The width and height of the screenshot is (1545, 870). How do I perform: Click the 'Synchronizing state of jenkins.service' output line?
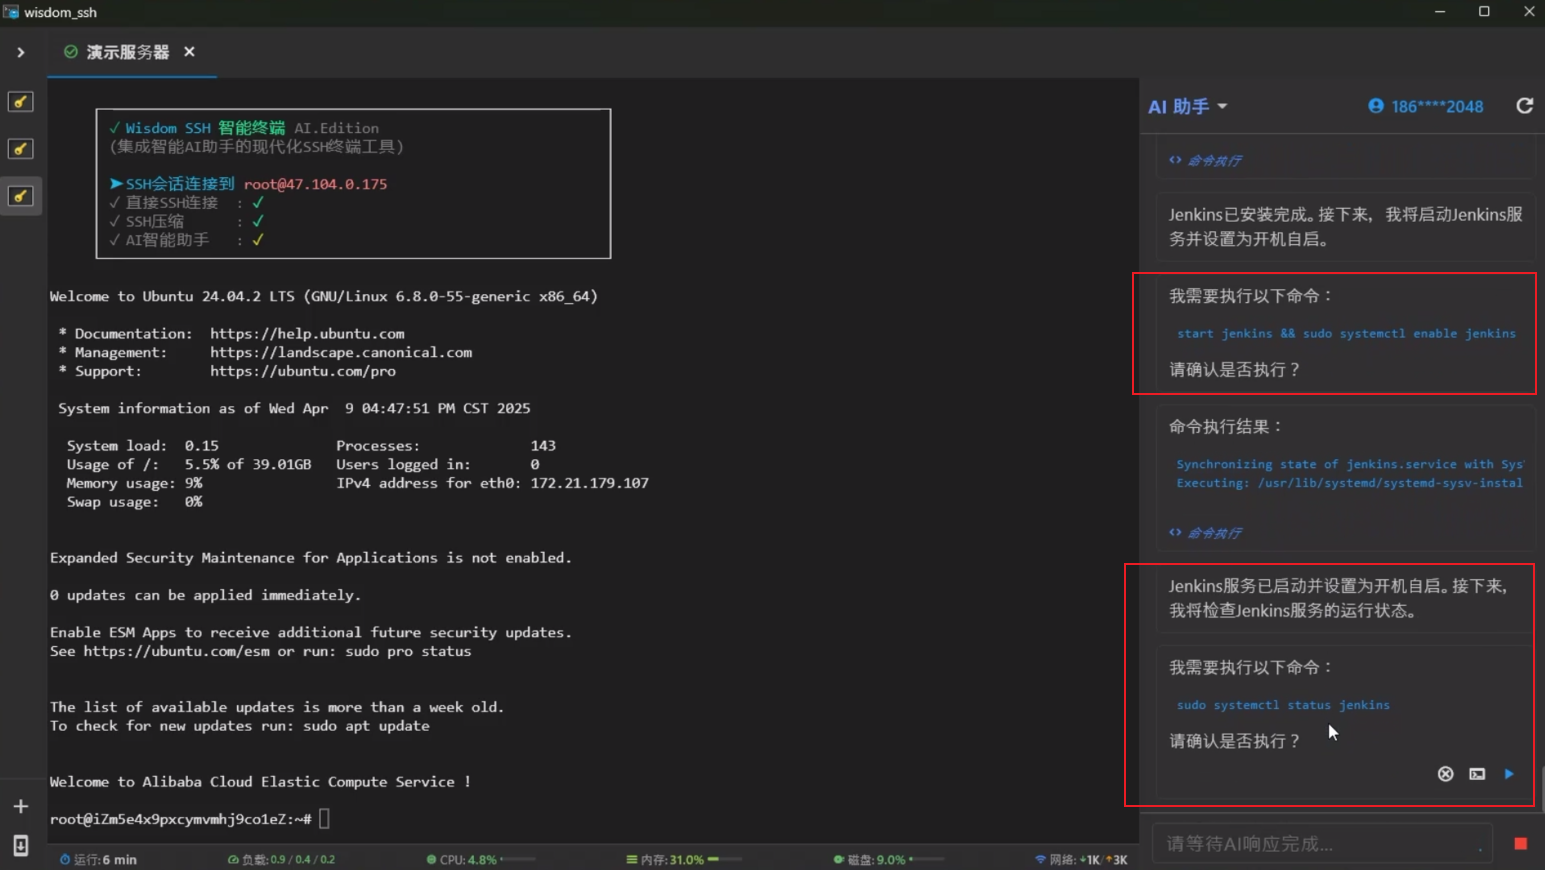(x=1350, y=464)
